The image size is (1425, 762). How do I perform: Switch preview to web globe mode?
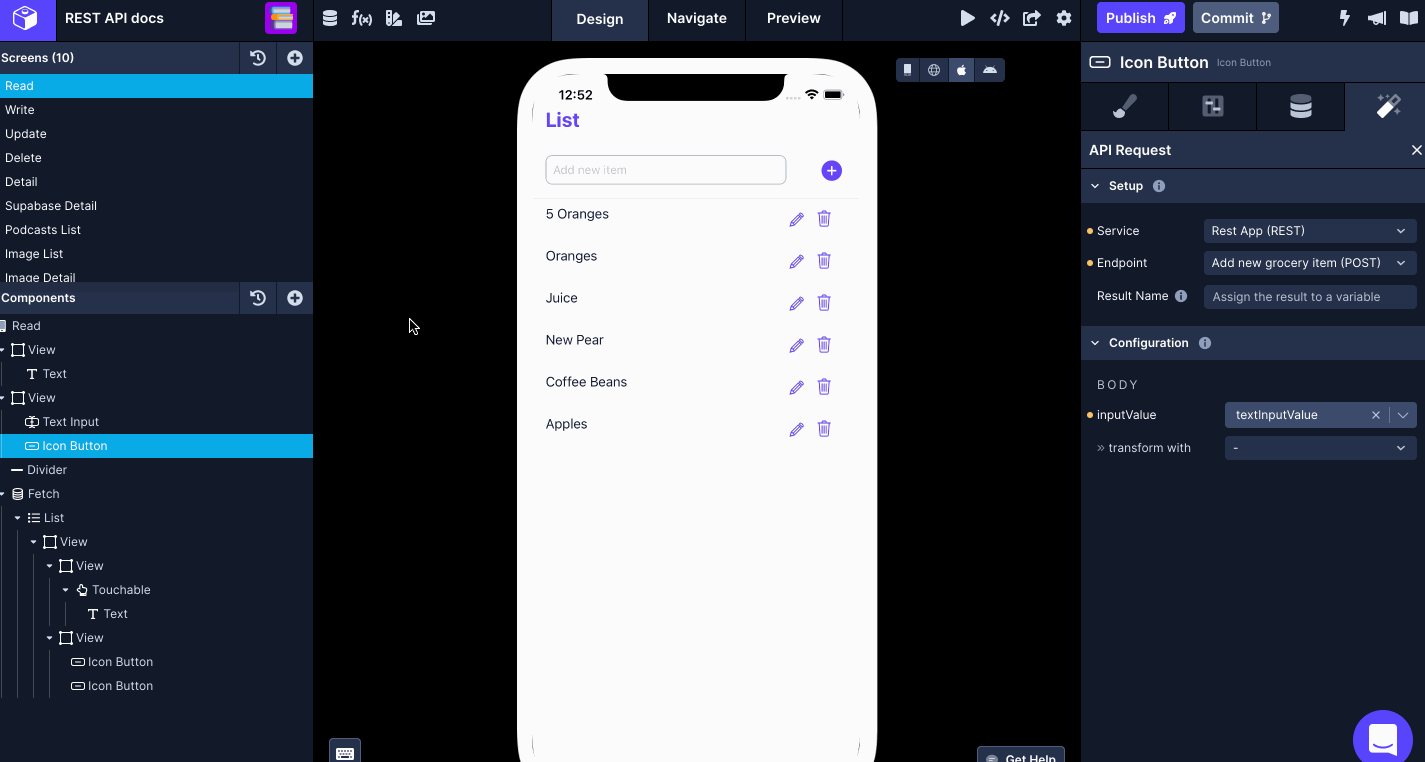click(934, 70)
